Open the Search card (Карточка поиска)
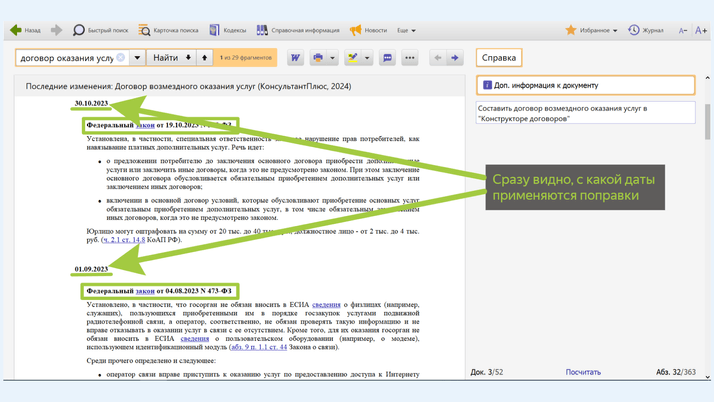Image resolution: width=714 pixels, height=402 pixels. [167, 31]
